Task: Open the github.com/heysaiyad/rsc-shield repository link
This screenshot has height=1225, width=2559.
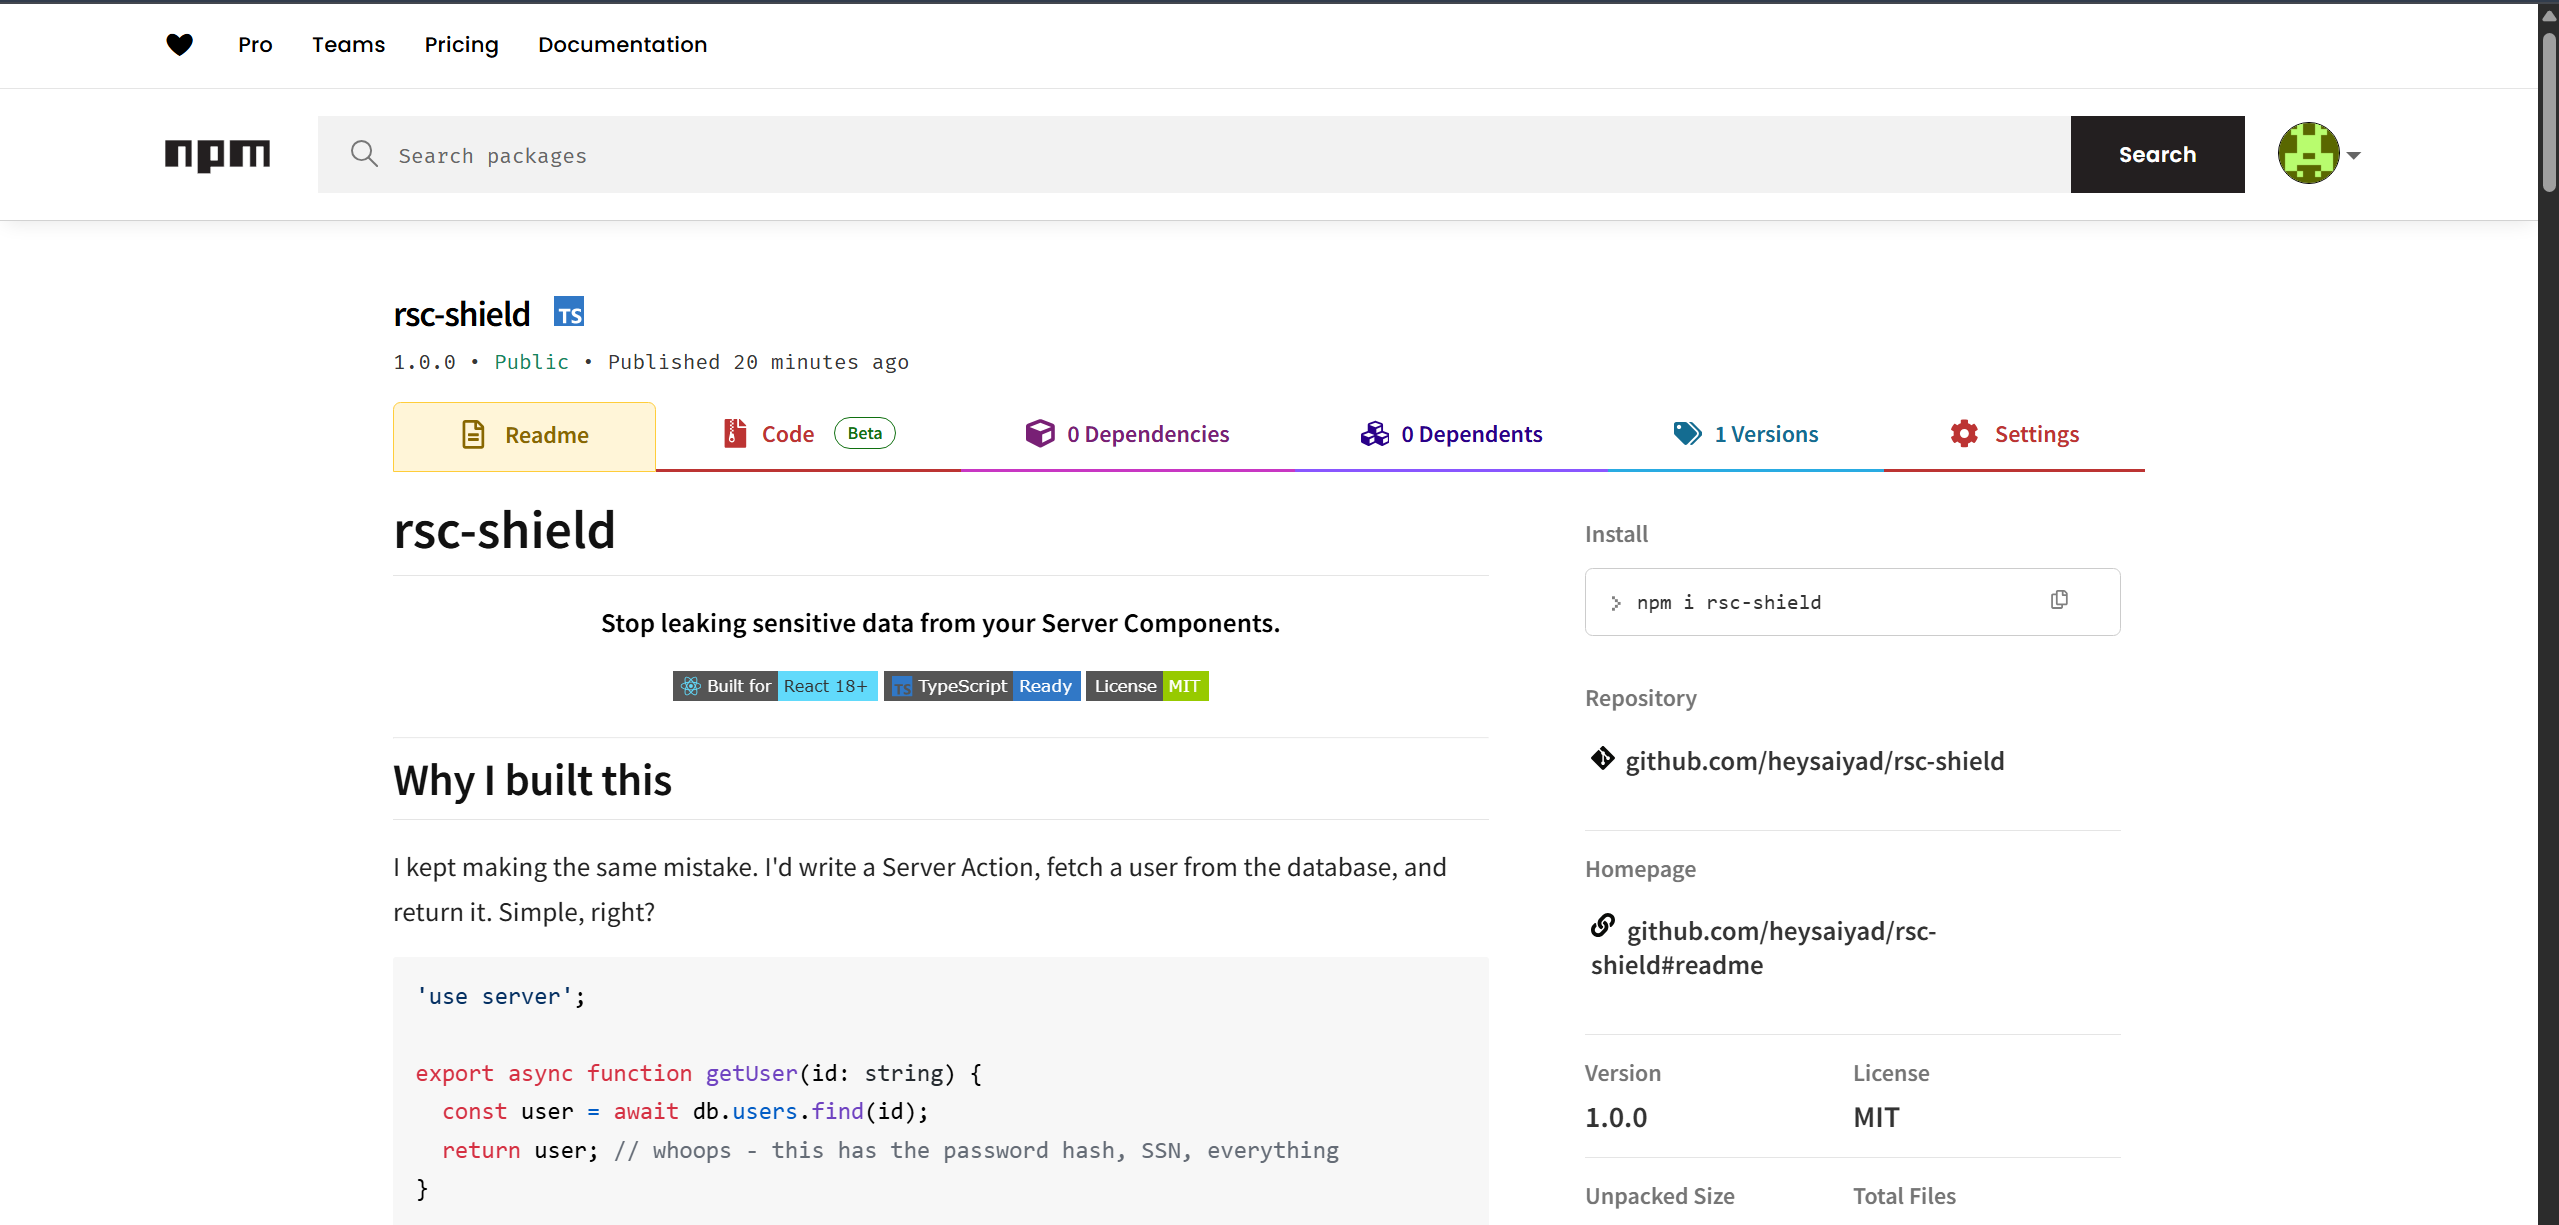Action: point(1814,761)
